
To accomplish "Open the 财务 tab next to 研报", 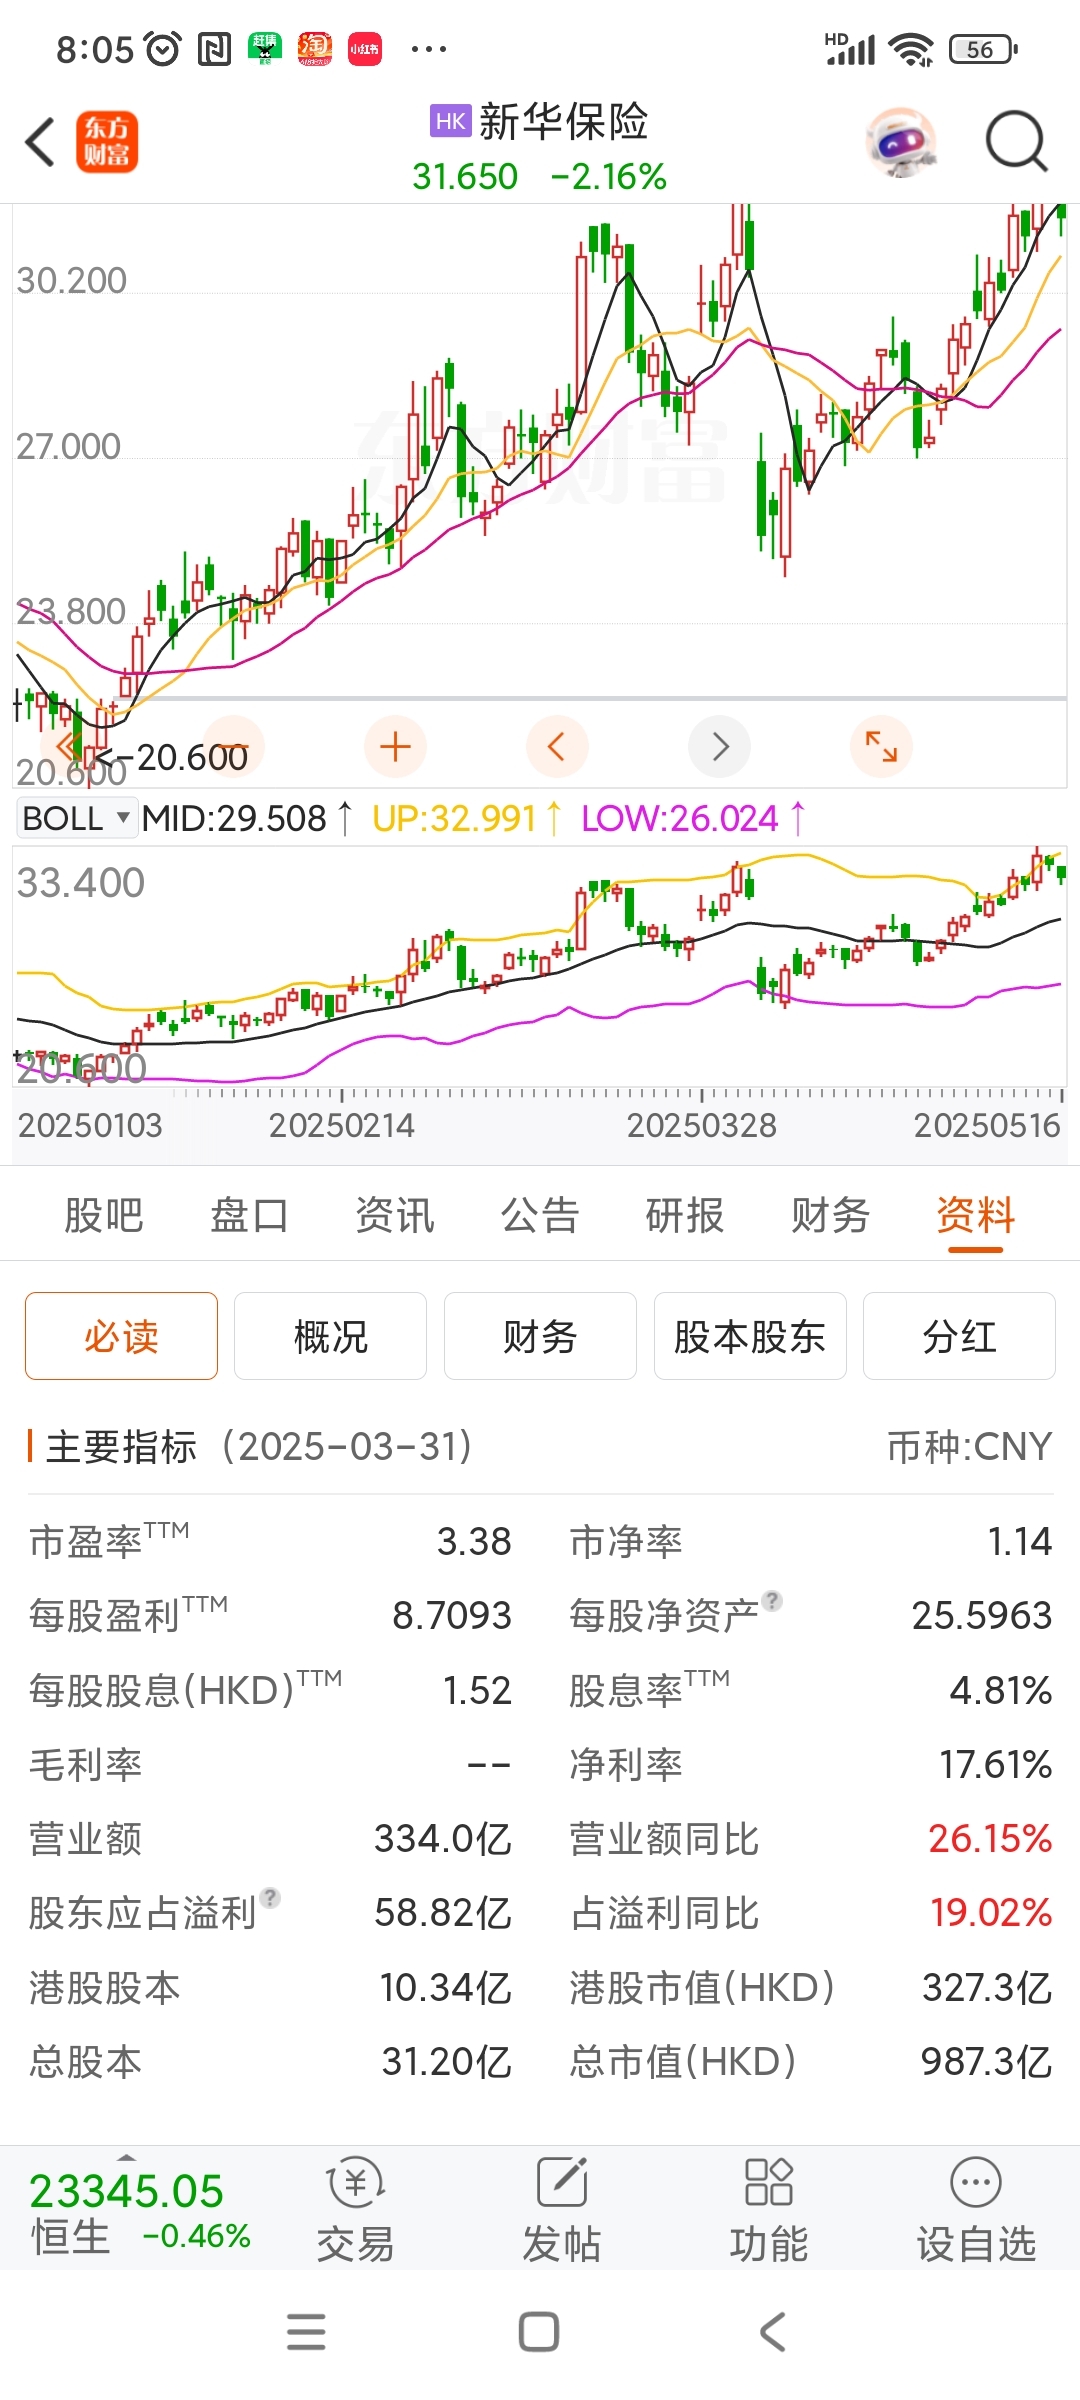I will tap(830, 1216).
